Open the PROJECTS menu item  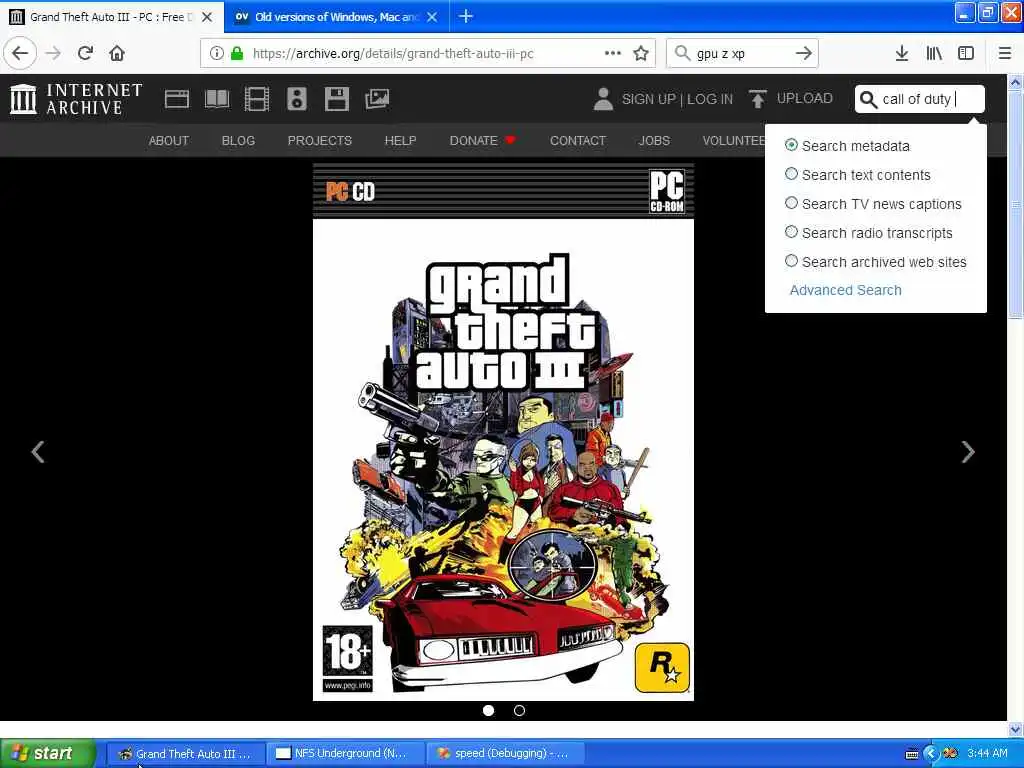(319, 140)
